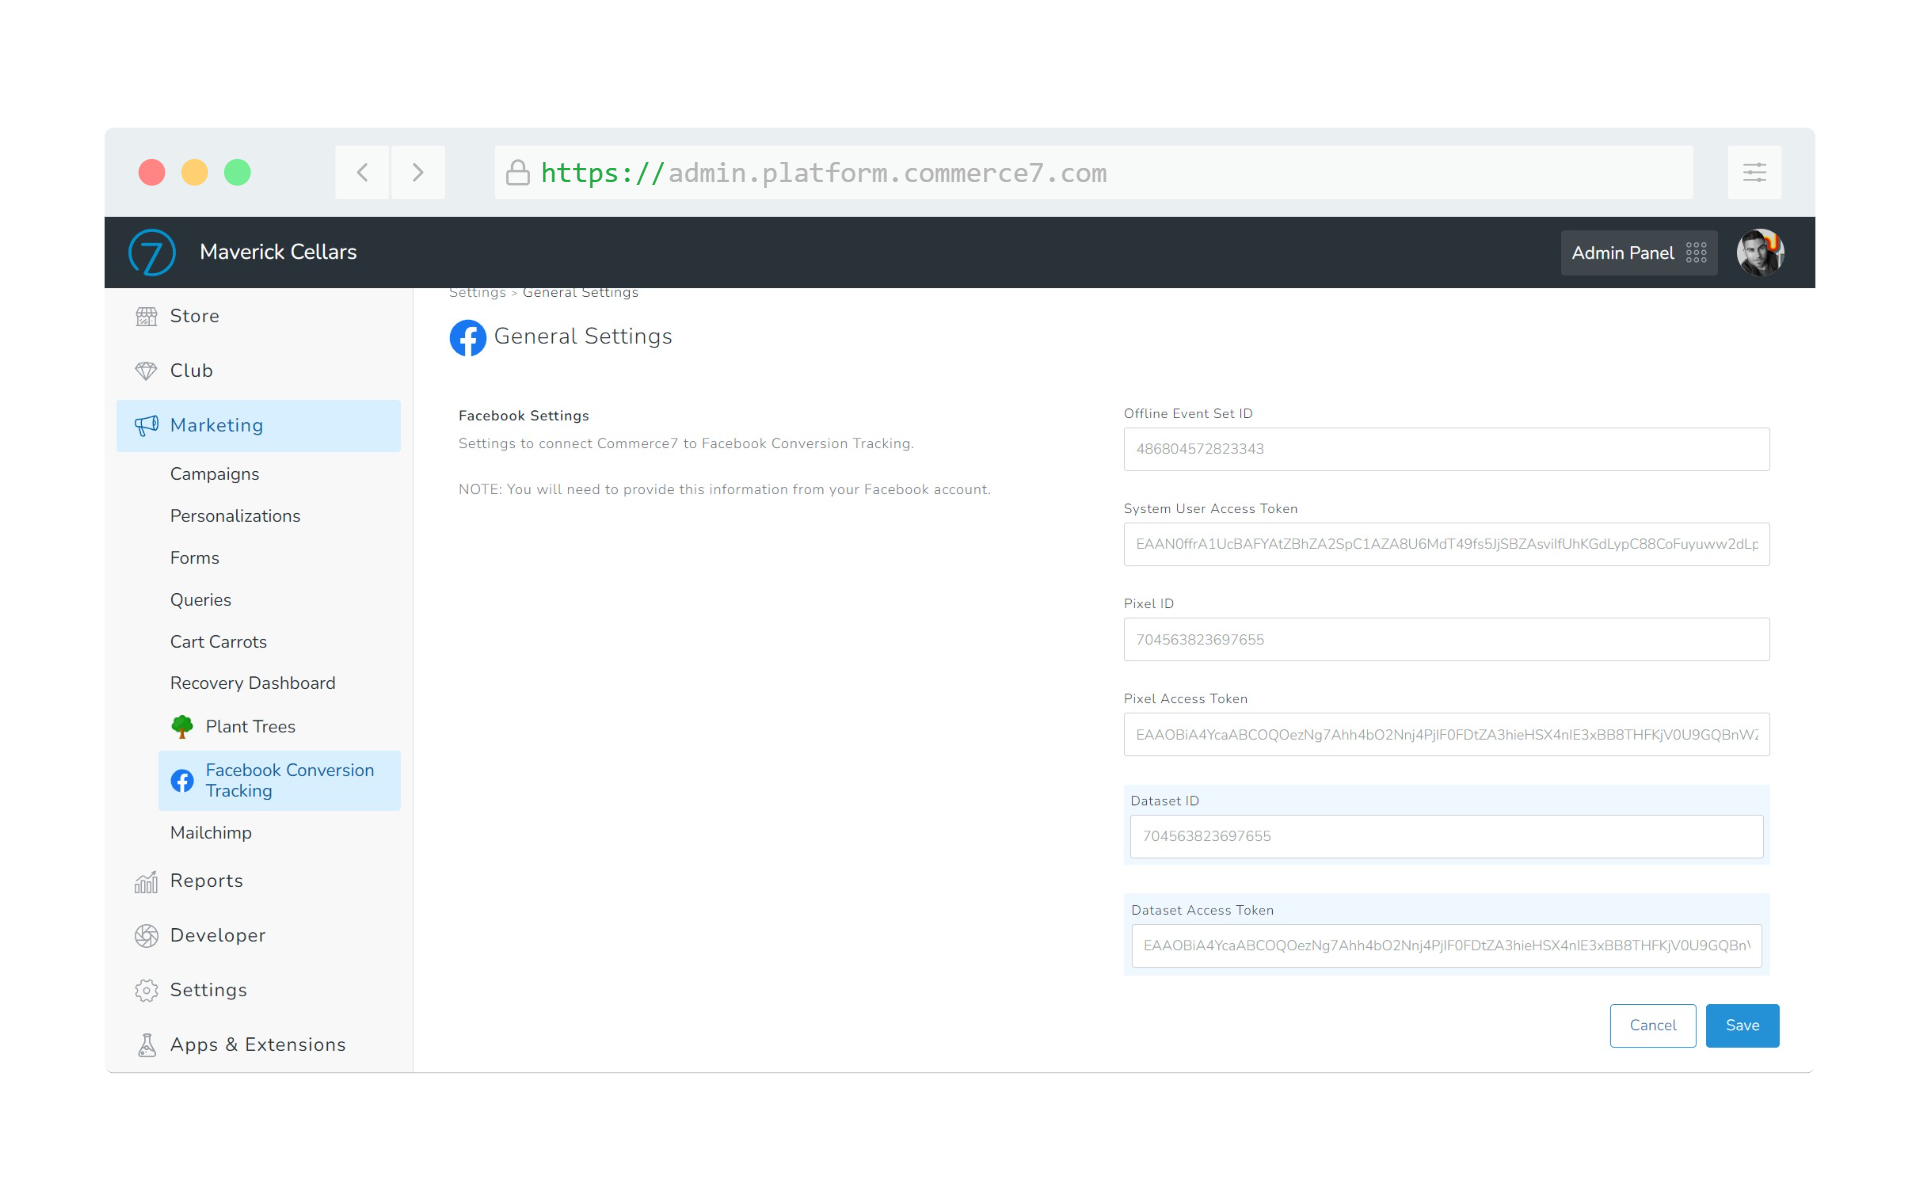Go to Campaigns submenu
Screen dimensions: 1920x1200
[214, 474]
